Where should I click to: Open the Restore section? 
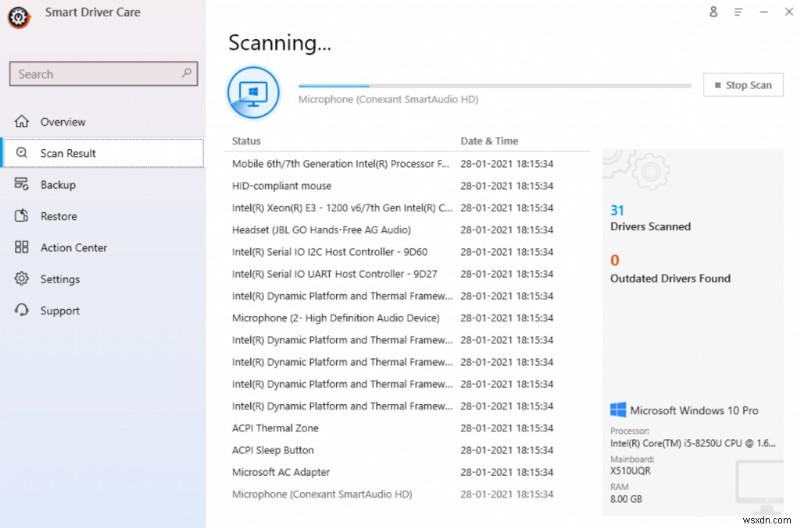[103, 216]
